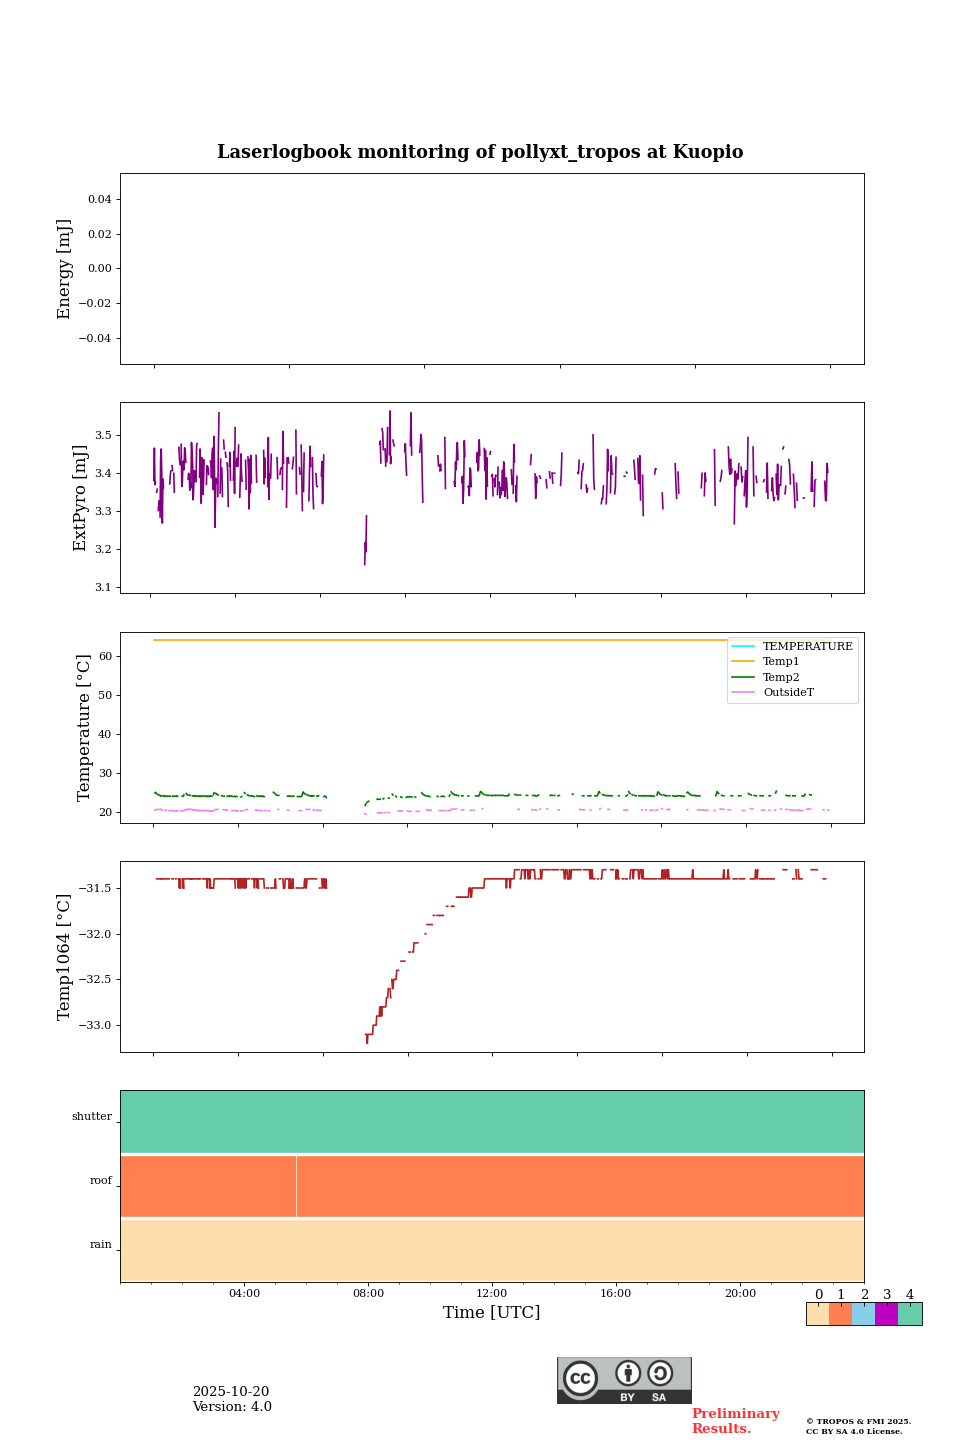Click the 12:00 time axis tick label
The height and width of the screenshot is (1440, 960).
492,1293
